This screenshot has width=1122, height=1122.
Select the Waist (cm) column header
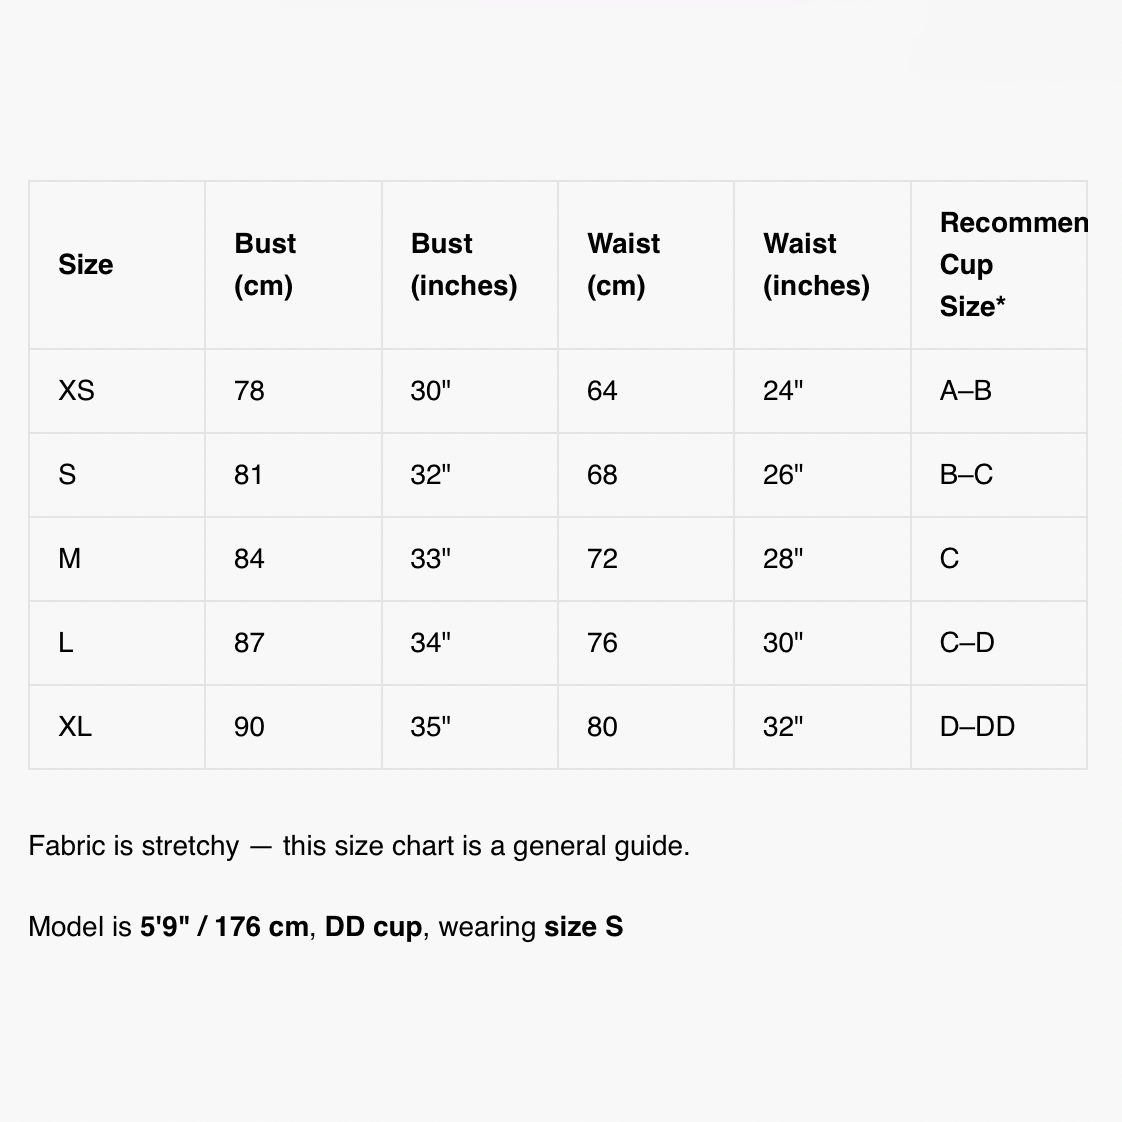(623, 265)
